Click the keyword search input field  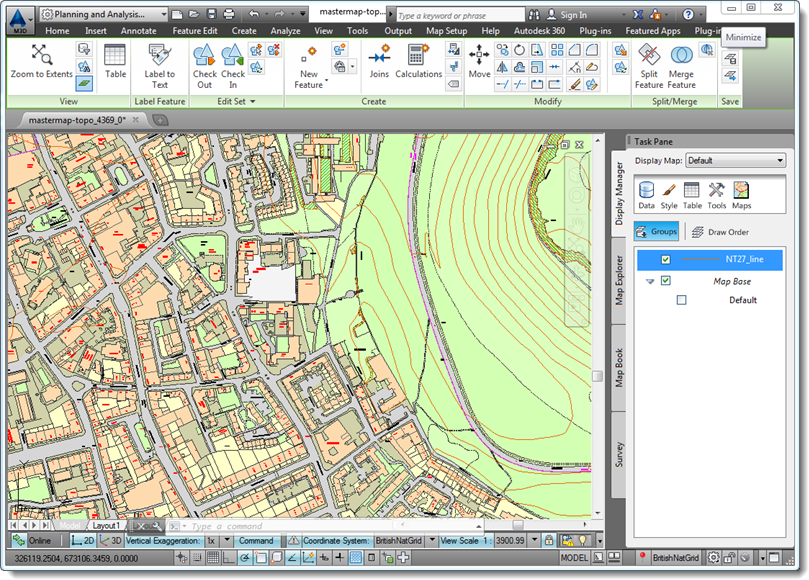460,15
